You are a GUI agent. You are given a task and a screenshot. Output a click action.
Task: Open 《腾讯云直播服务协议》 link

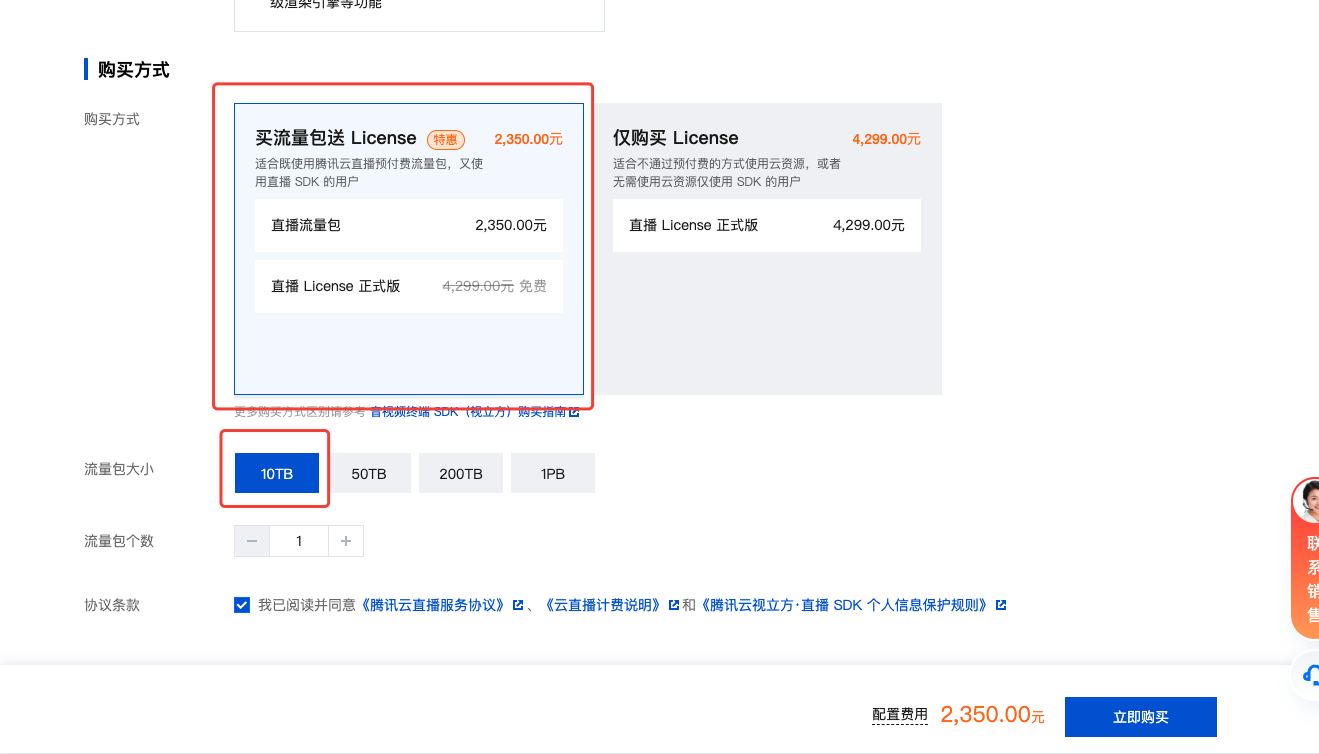pyautogui.click(x=433, y=605)
